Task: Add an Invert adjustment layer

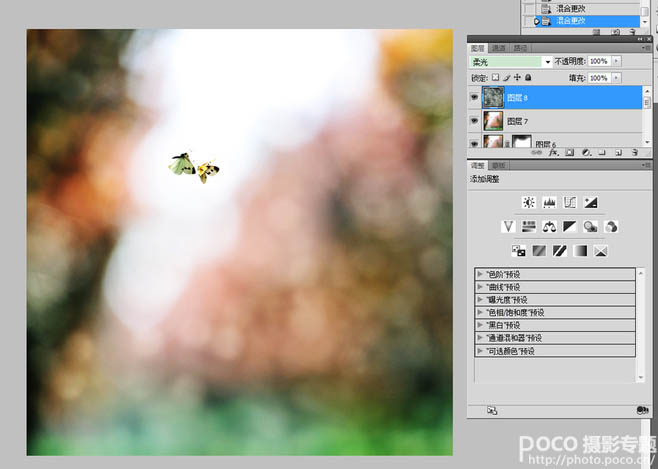Action: [x=519, y=251]
